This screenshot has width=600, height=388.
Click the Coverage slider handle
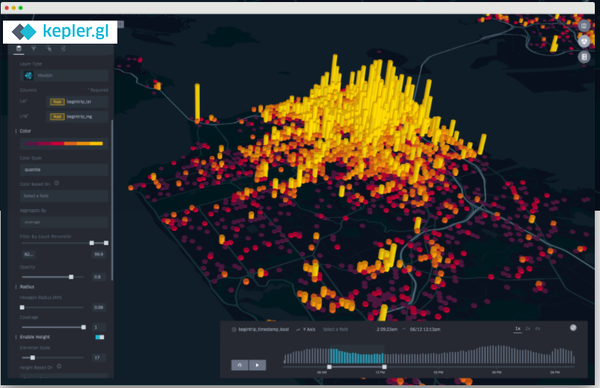click(83, 327)
